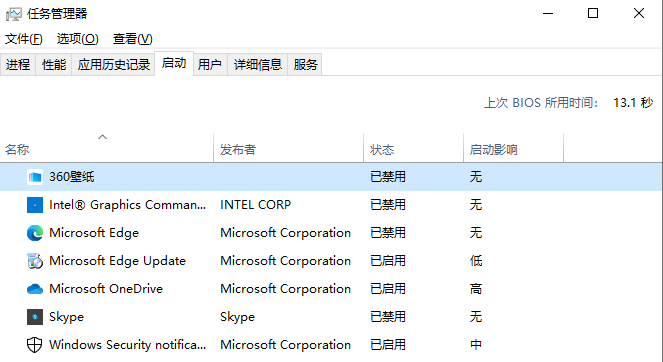Select the Microsoft OneDrive row's 已启用 status

tap(388, 289)
